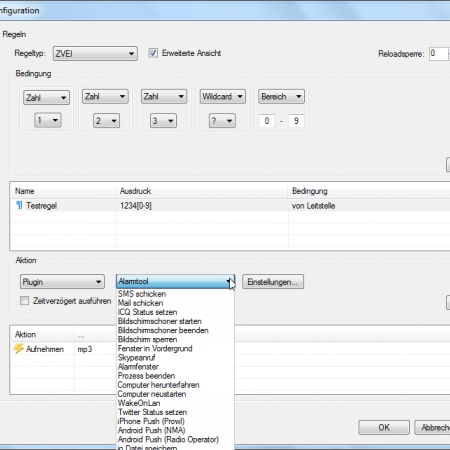Viewport: 450px width, 450px height.
Task: Choose Computer neustarten option
Action: tap(175, 394)
